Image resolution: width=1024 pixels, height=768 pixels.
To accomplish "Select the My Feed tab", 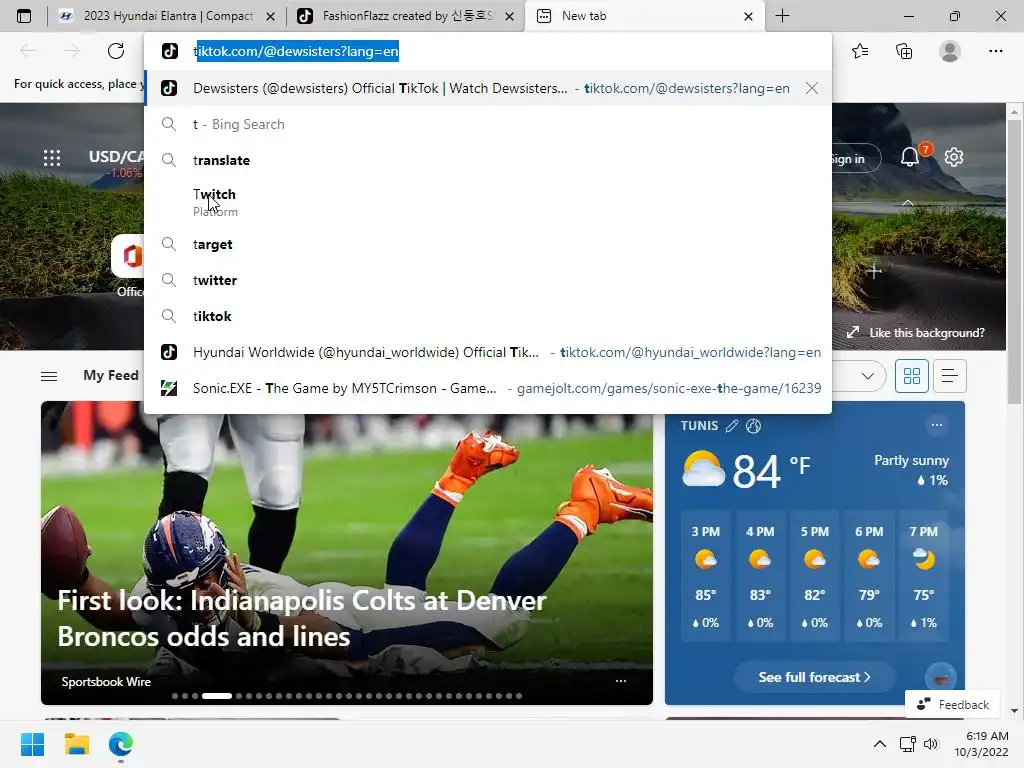I will coord(110,375).
